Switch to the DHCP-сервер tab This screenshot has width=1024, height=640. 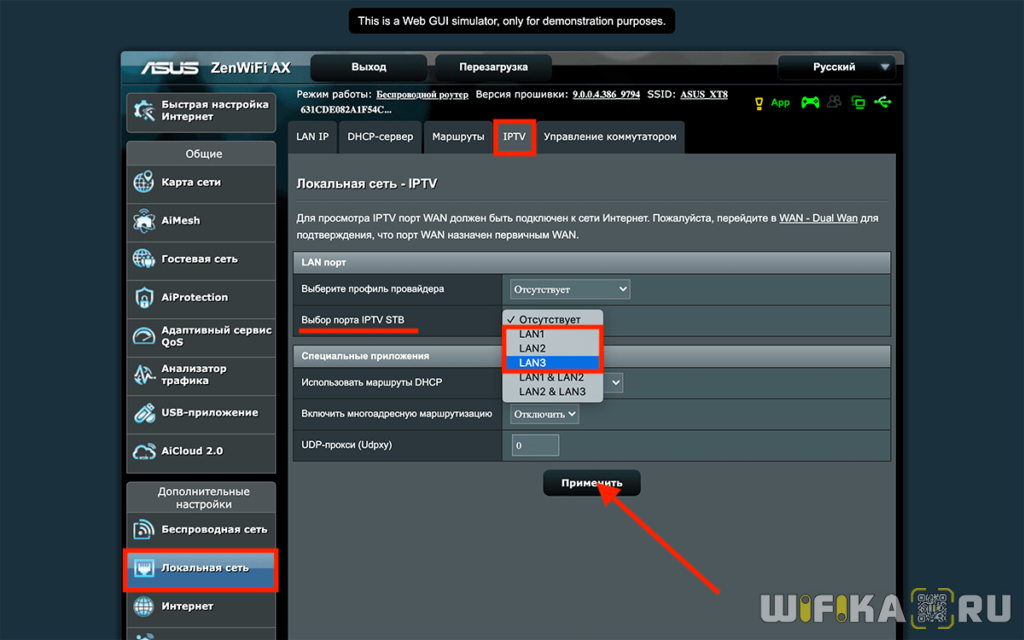(x=380, y=137)
